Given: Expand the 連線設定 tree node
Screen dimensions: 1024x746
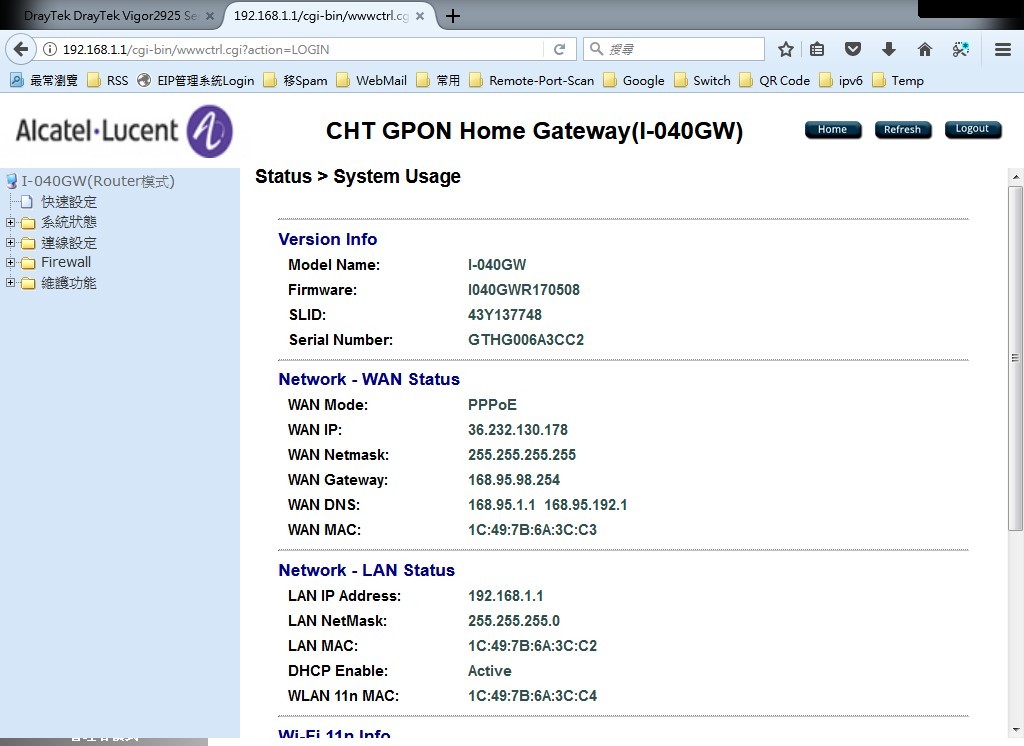Looking at the screenshot, I should pos(10,242).
